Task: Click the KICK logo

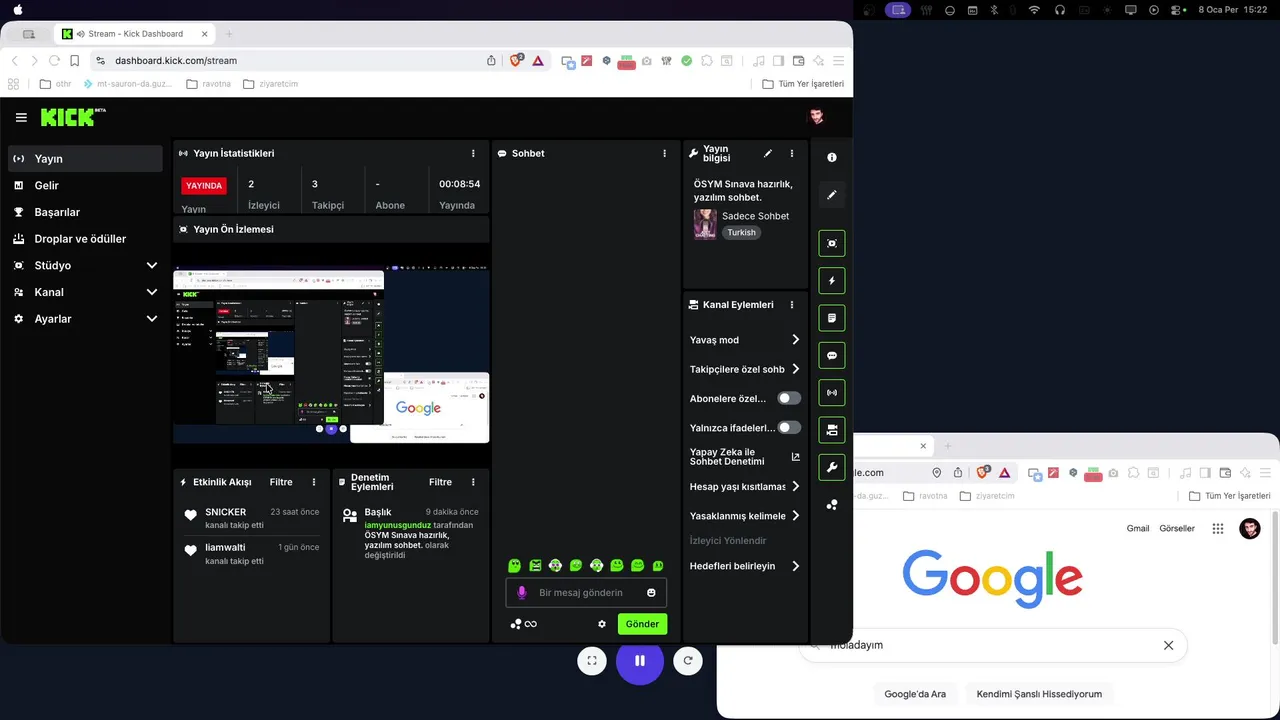Action: [x=73, y=117]
